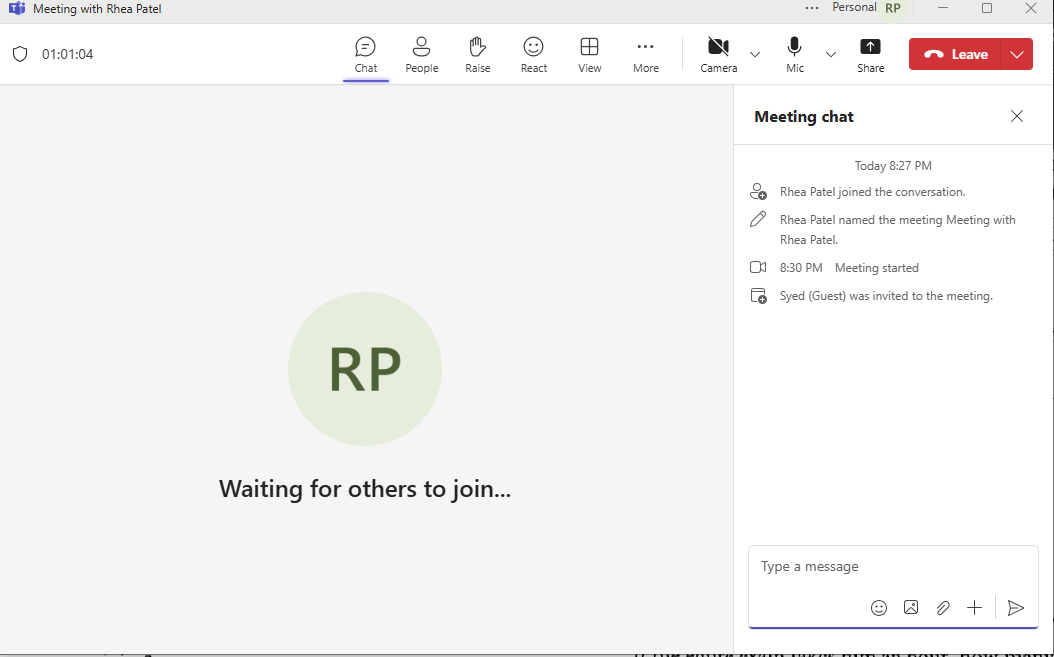Viewport: 1054px width, 657px height.
Task: Open emoji picker in message box
Action: [878, 607]
